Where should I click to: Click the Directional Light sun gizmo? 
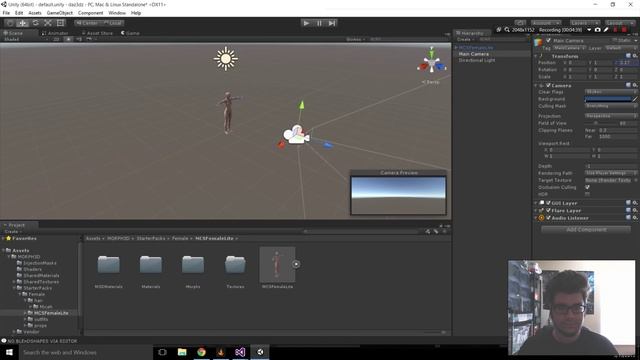coord(225,58)
